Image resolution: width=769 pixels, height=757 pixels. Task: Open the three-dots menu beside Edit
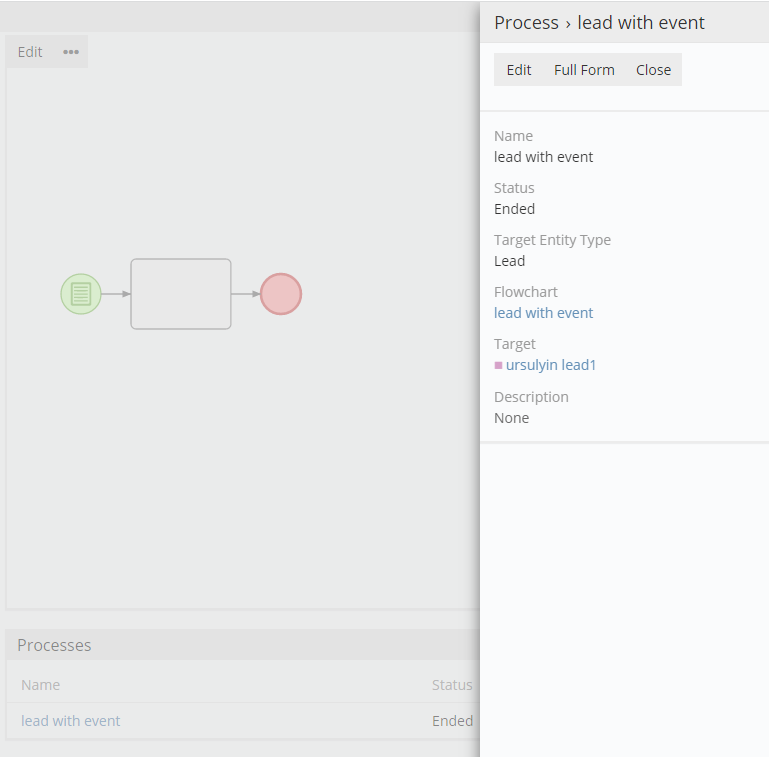tap(71, 52)
